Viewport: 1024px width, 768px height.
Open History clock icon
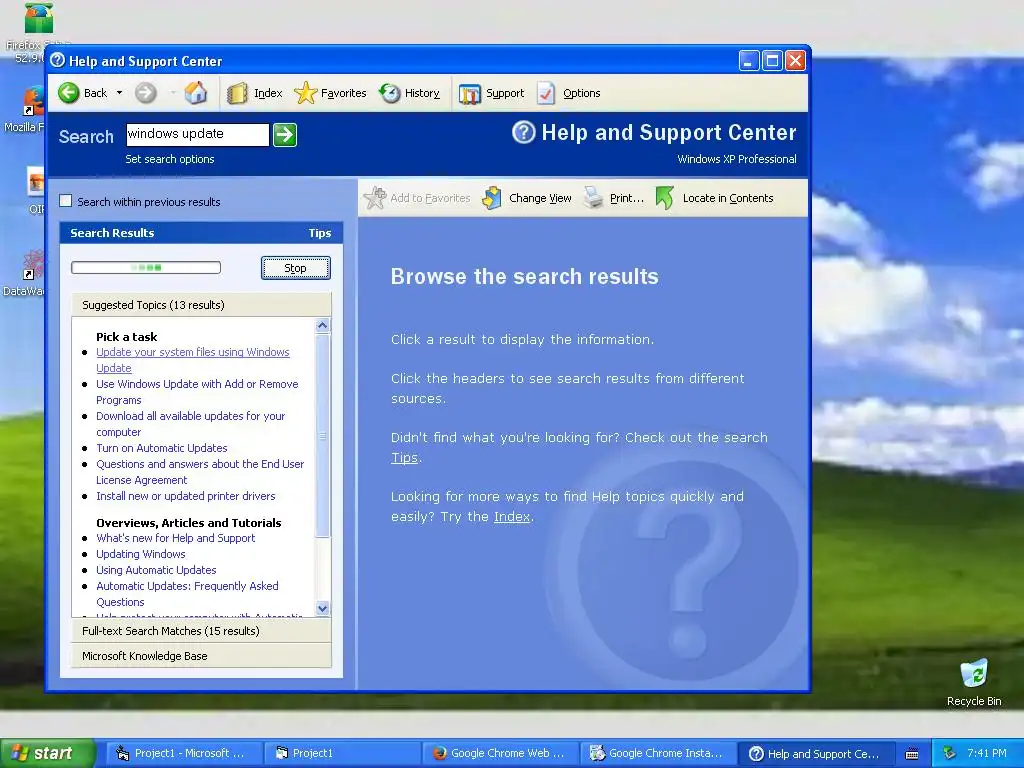coord(390,93)
